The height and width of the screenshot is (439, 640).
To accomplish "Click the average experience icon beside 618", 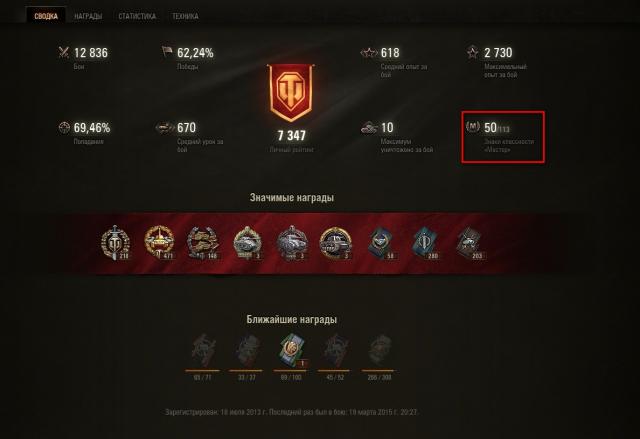I will tap(369, 52).
